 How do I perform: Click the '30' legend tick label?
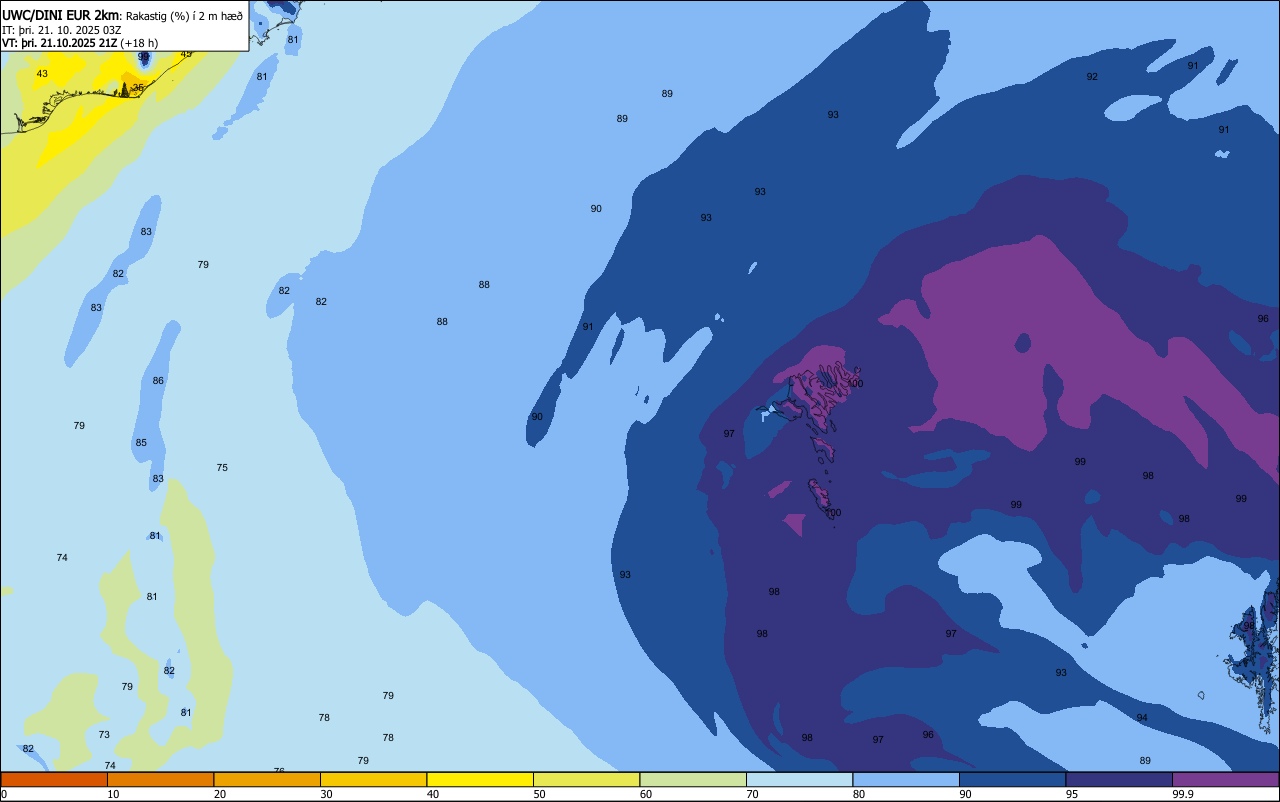(326, 794)
